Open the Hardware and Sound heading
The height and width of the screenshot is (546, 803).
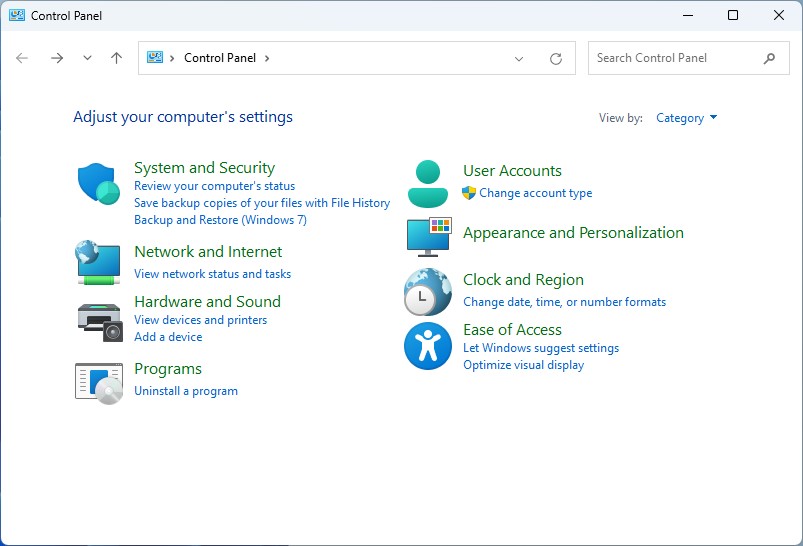pyautogui.click(x=207, y=301)
